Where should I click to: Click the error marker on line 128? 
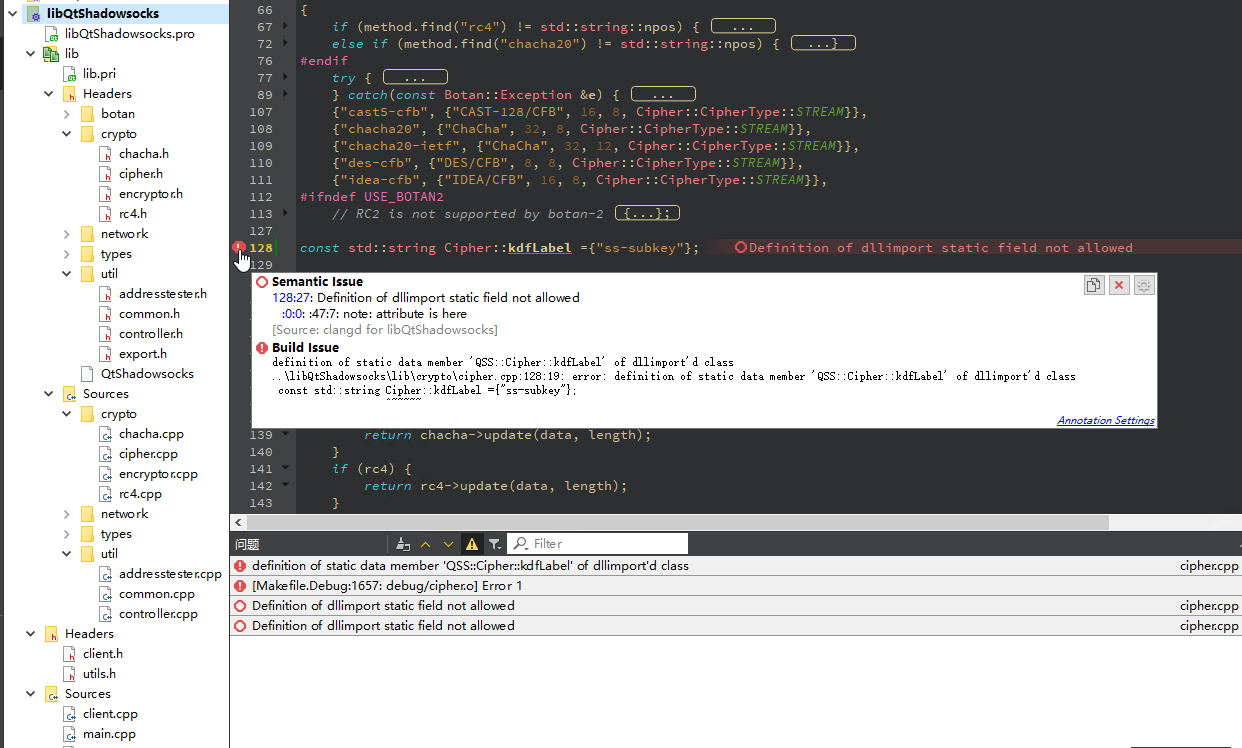[239, 247]
